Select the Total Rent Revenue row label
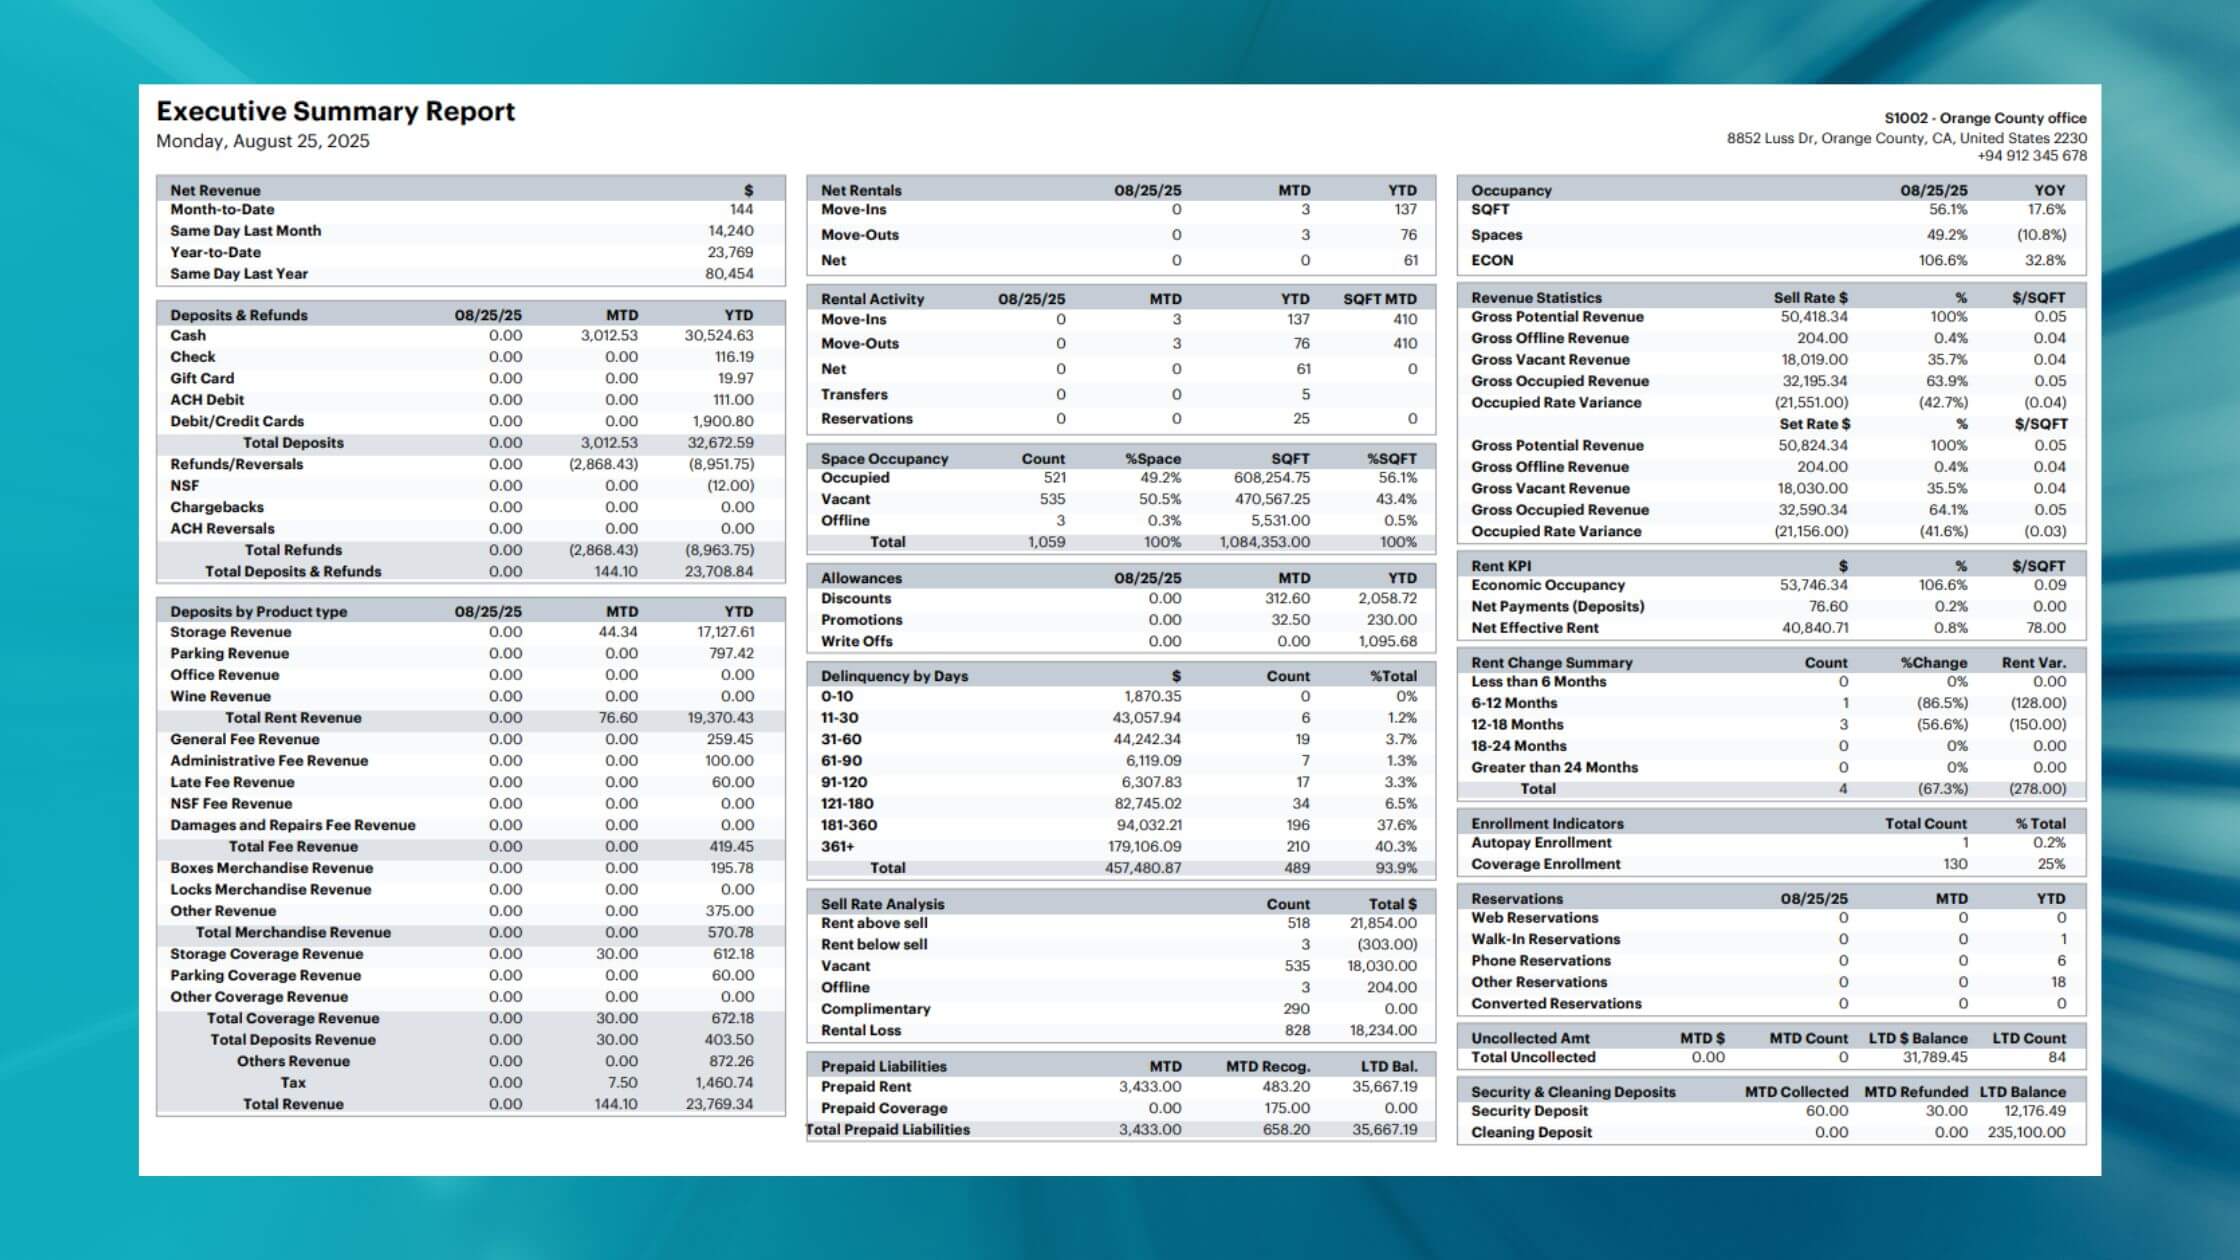The height and width of the screenshot is (1260, 2240). (x=293, y=718)
